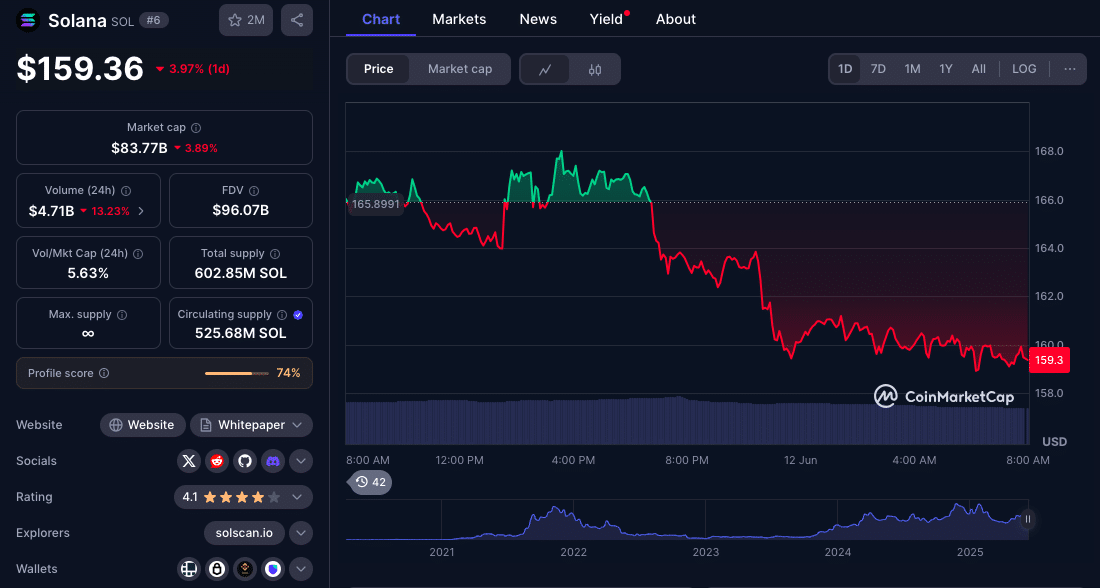
Task: Open Volume (24h) details arrow
Action: [x=141, y=211]
